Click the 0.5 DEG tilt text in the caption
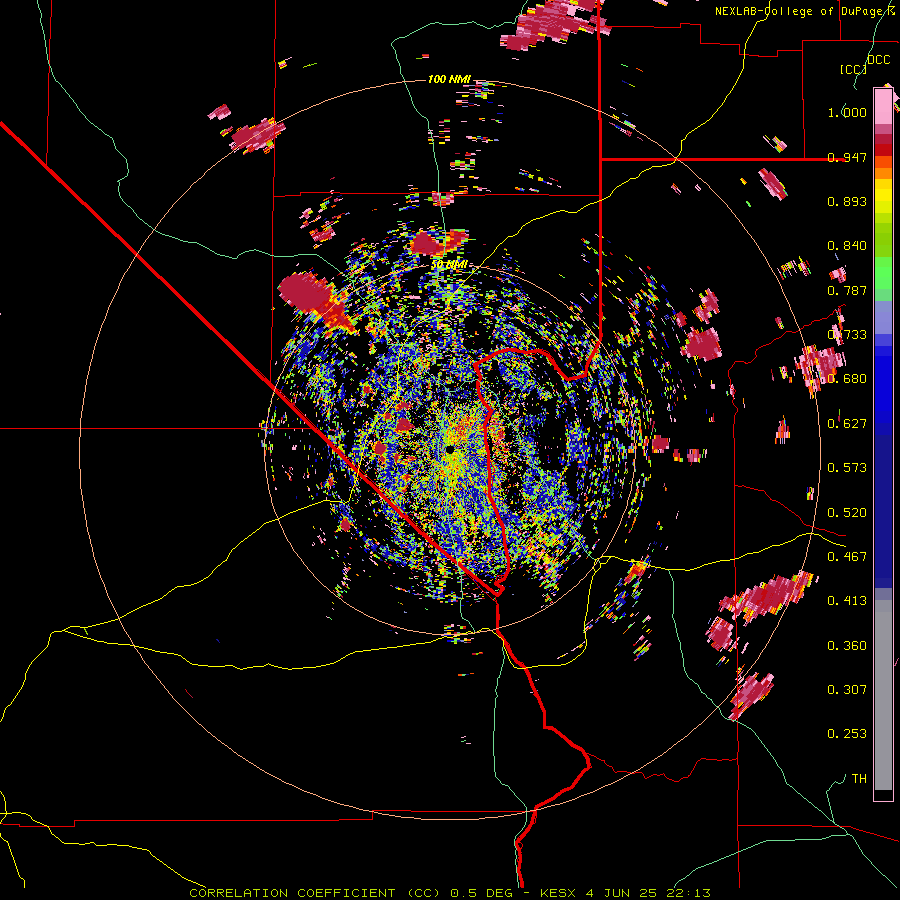Image resolution: width=900 pixels, height=900 pixels. [x=481, y=893]
